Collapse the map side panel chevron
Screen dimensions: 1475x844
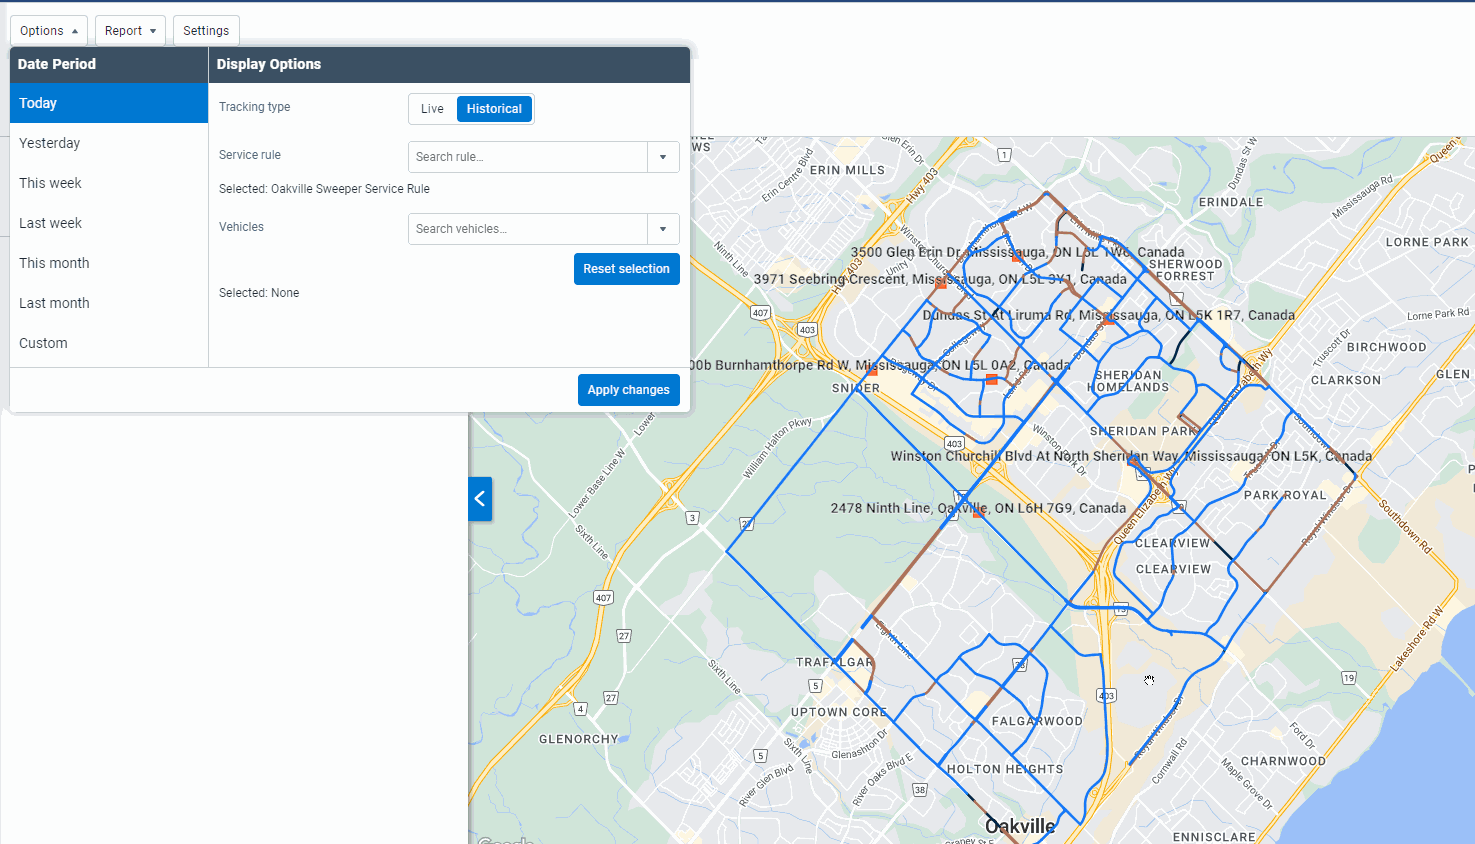480,499
